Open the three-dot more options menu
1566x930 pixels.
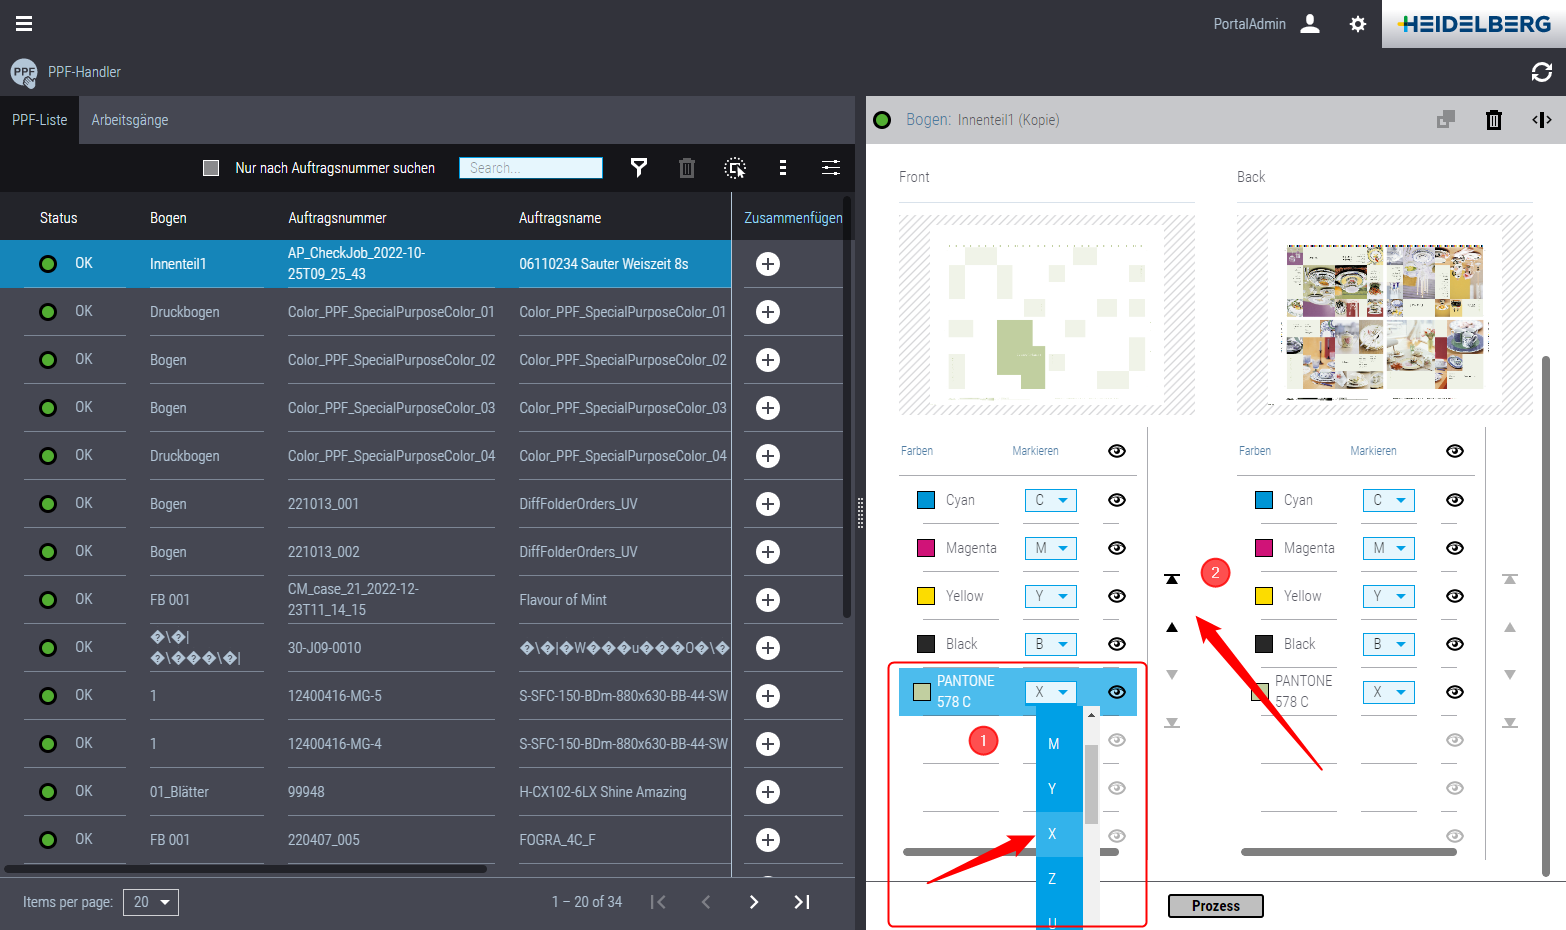[x=782, y=168]
